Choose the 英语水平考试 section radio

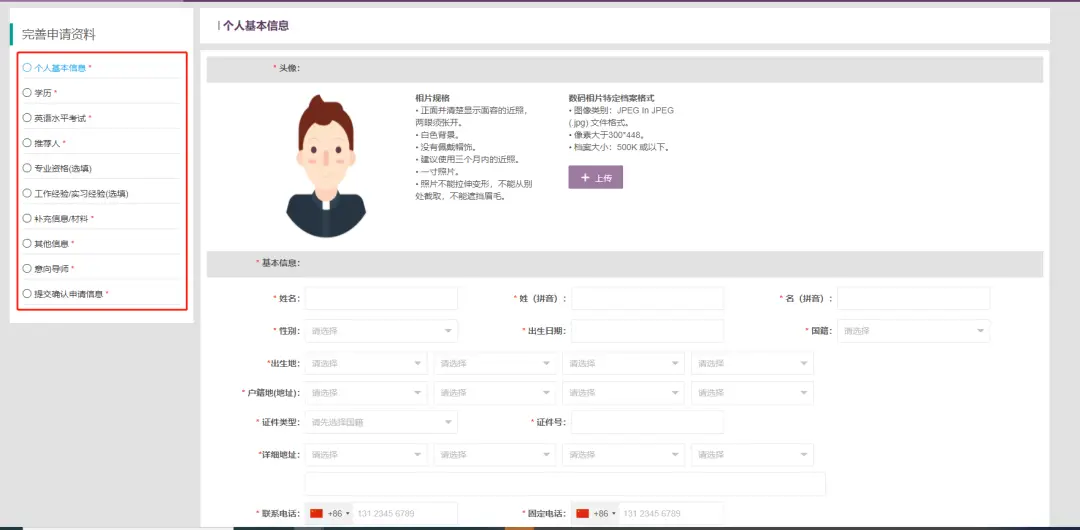click(x=27, y=118)
